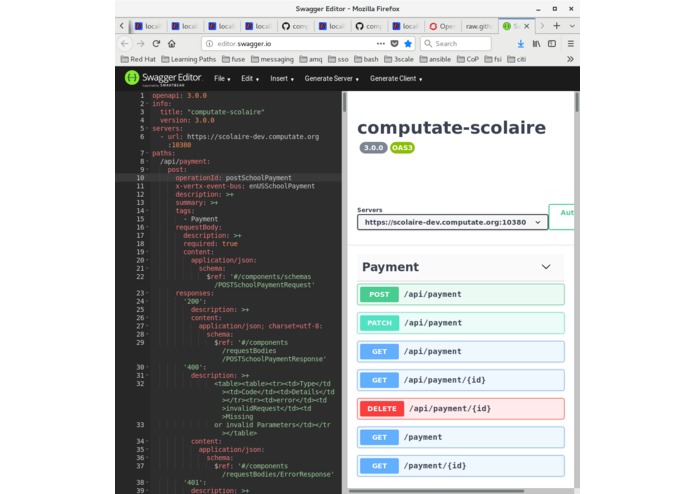Open the Insert menu

point(282,78)
